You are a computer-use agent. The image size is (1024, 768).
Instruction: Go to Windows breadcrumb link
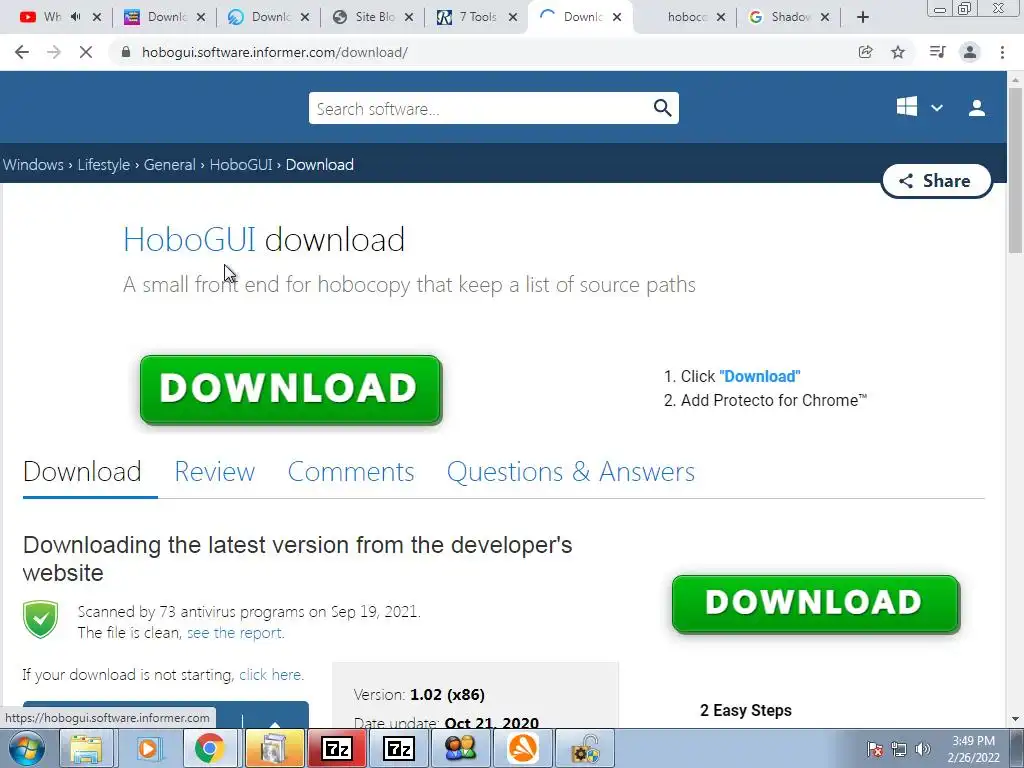coord(33,165)
